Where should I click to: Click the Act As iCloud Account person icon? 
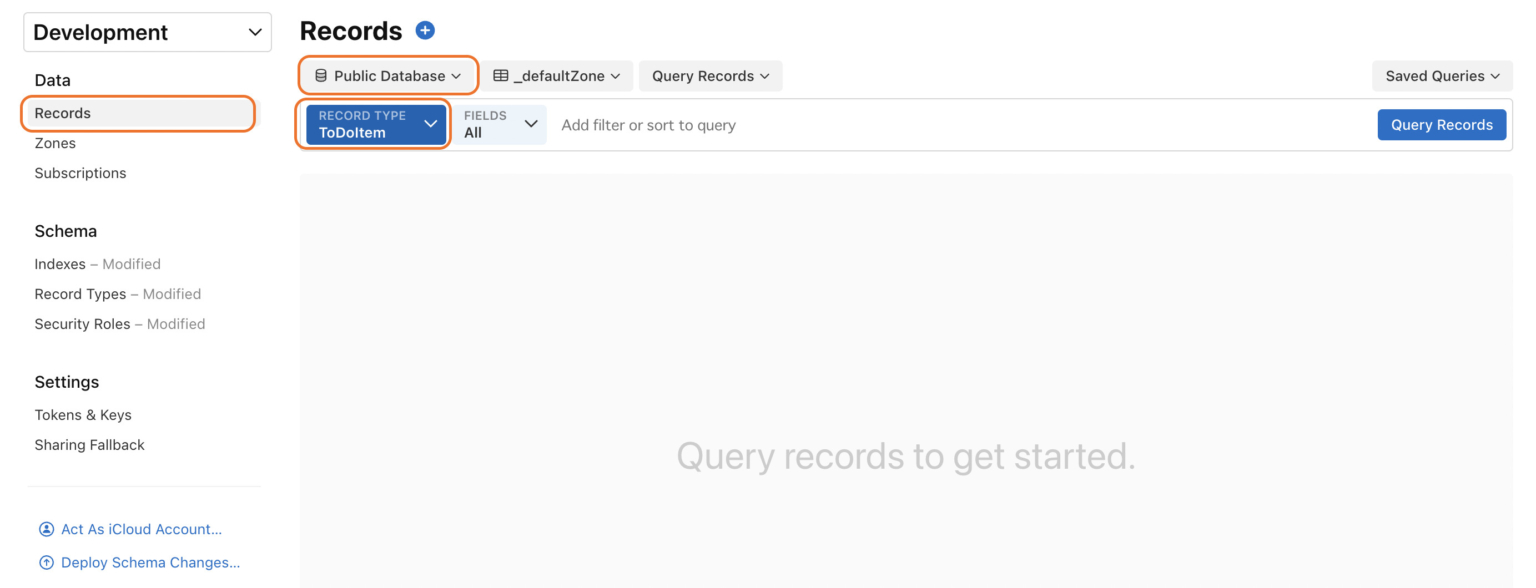point(46,529)
